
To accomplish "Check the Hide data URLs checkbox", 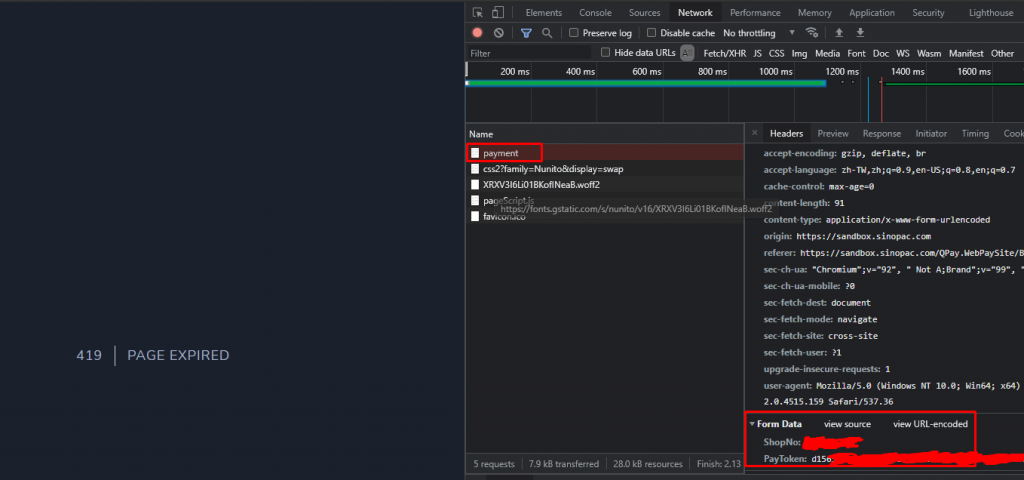I will point(605,52).
